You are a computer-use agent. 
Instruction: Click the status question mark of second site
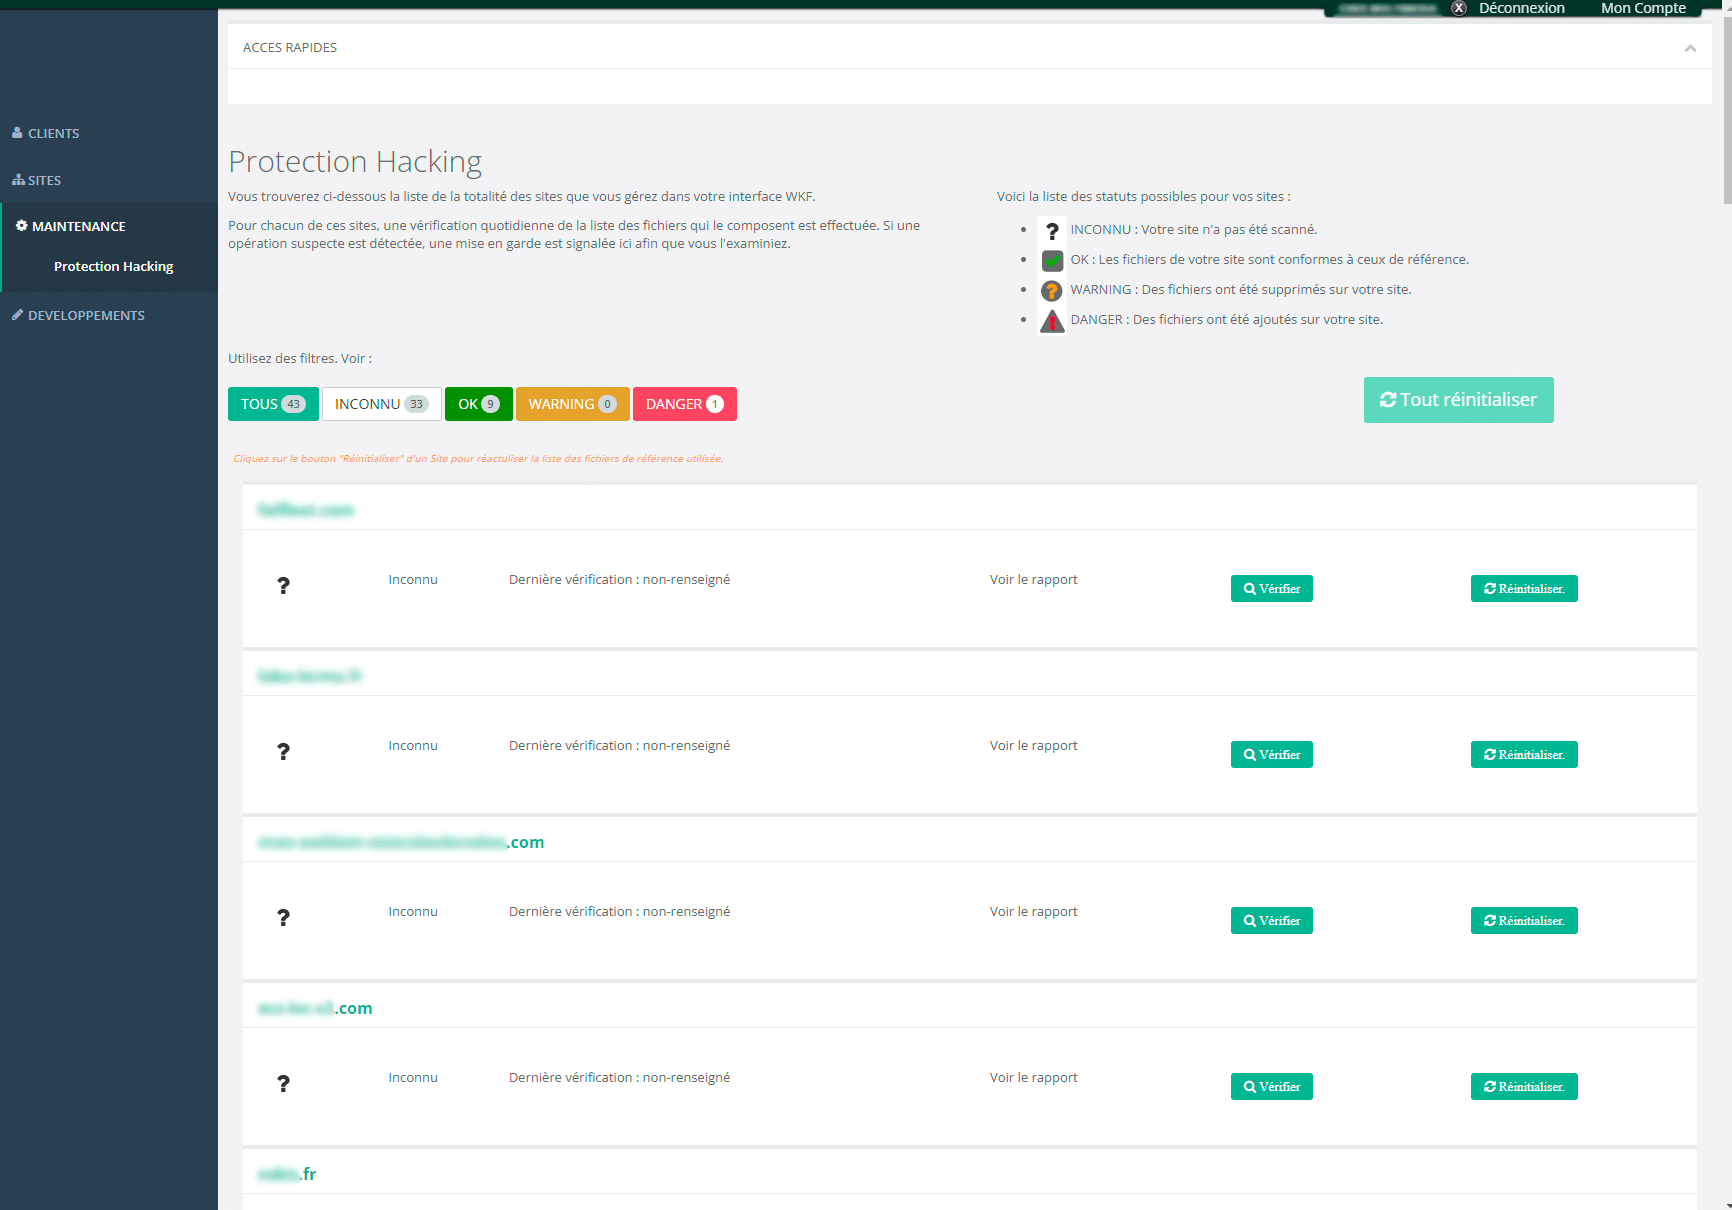[283, 752]
